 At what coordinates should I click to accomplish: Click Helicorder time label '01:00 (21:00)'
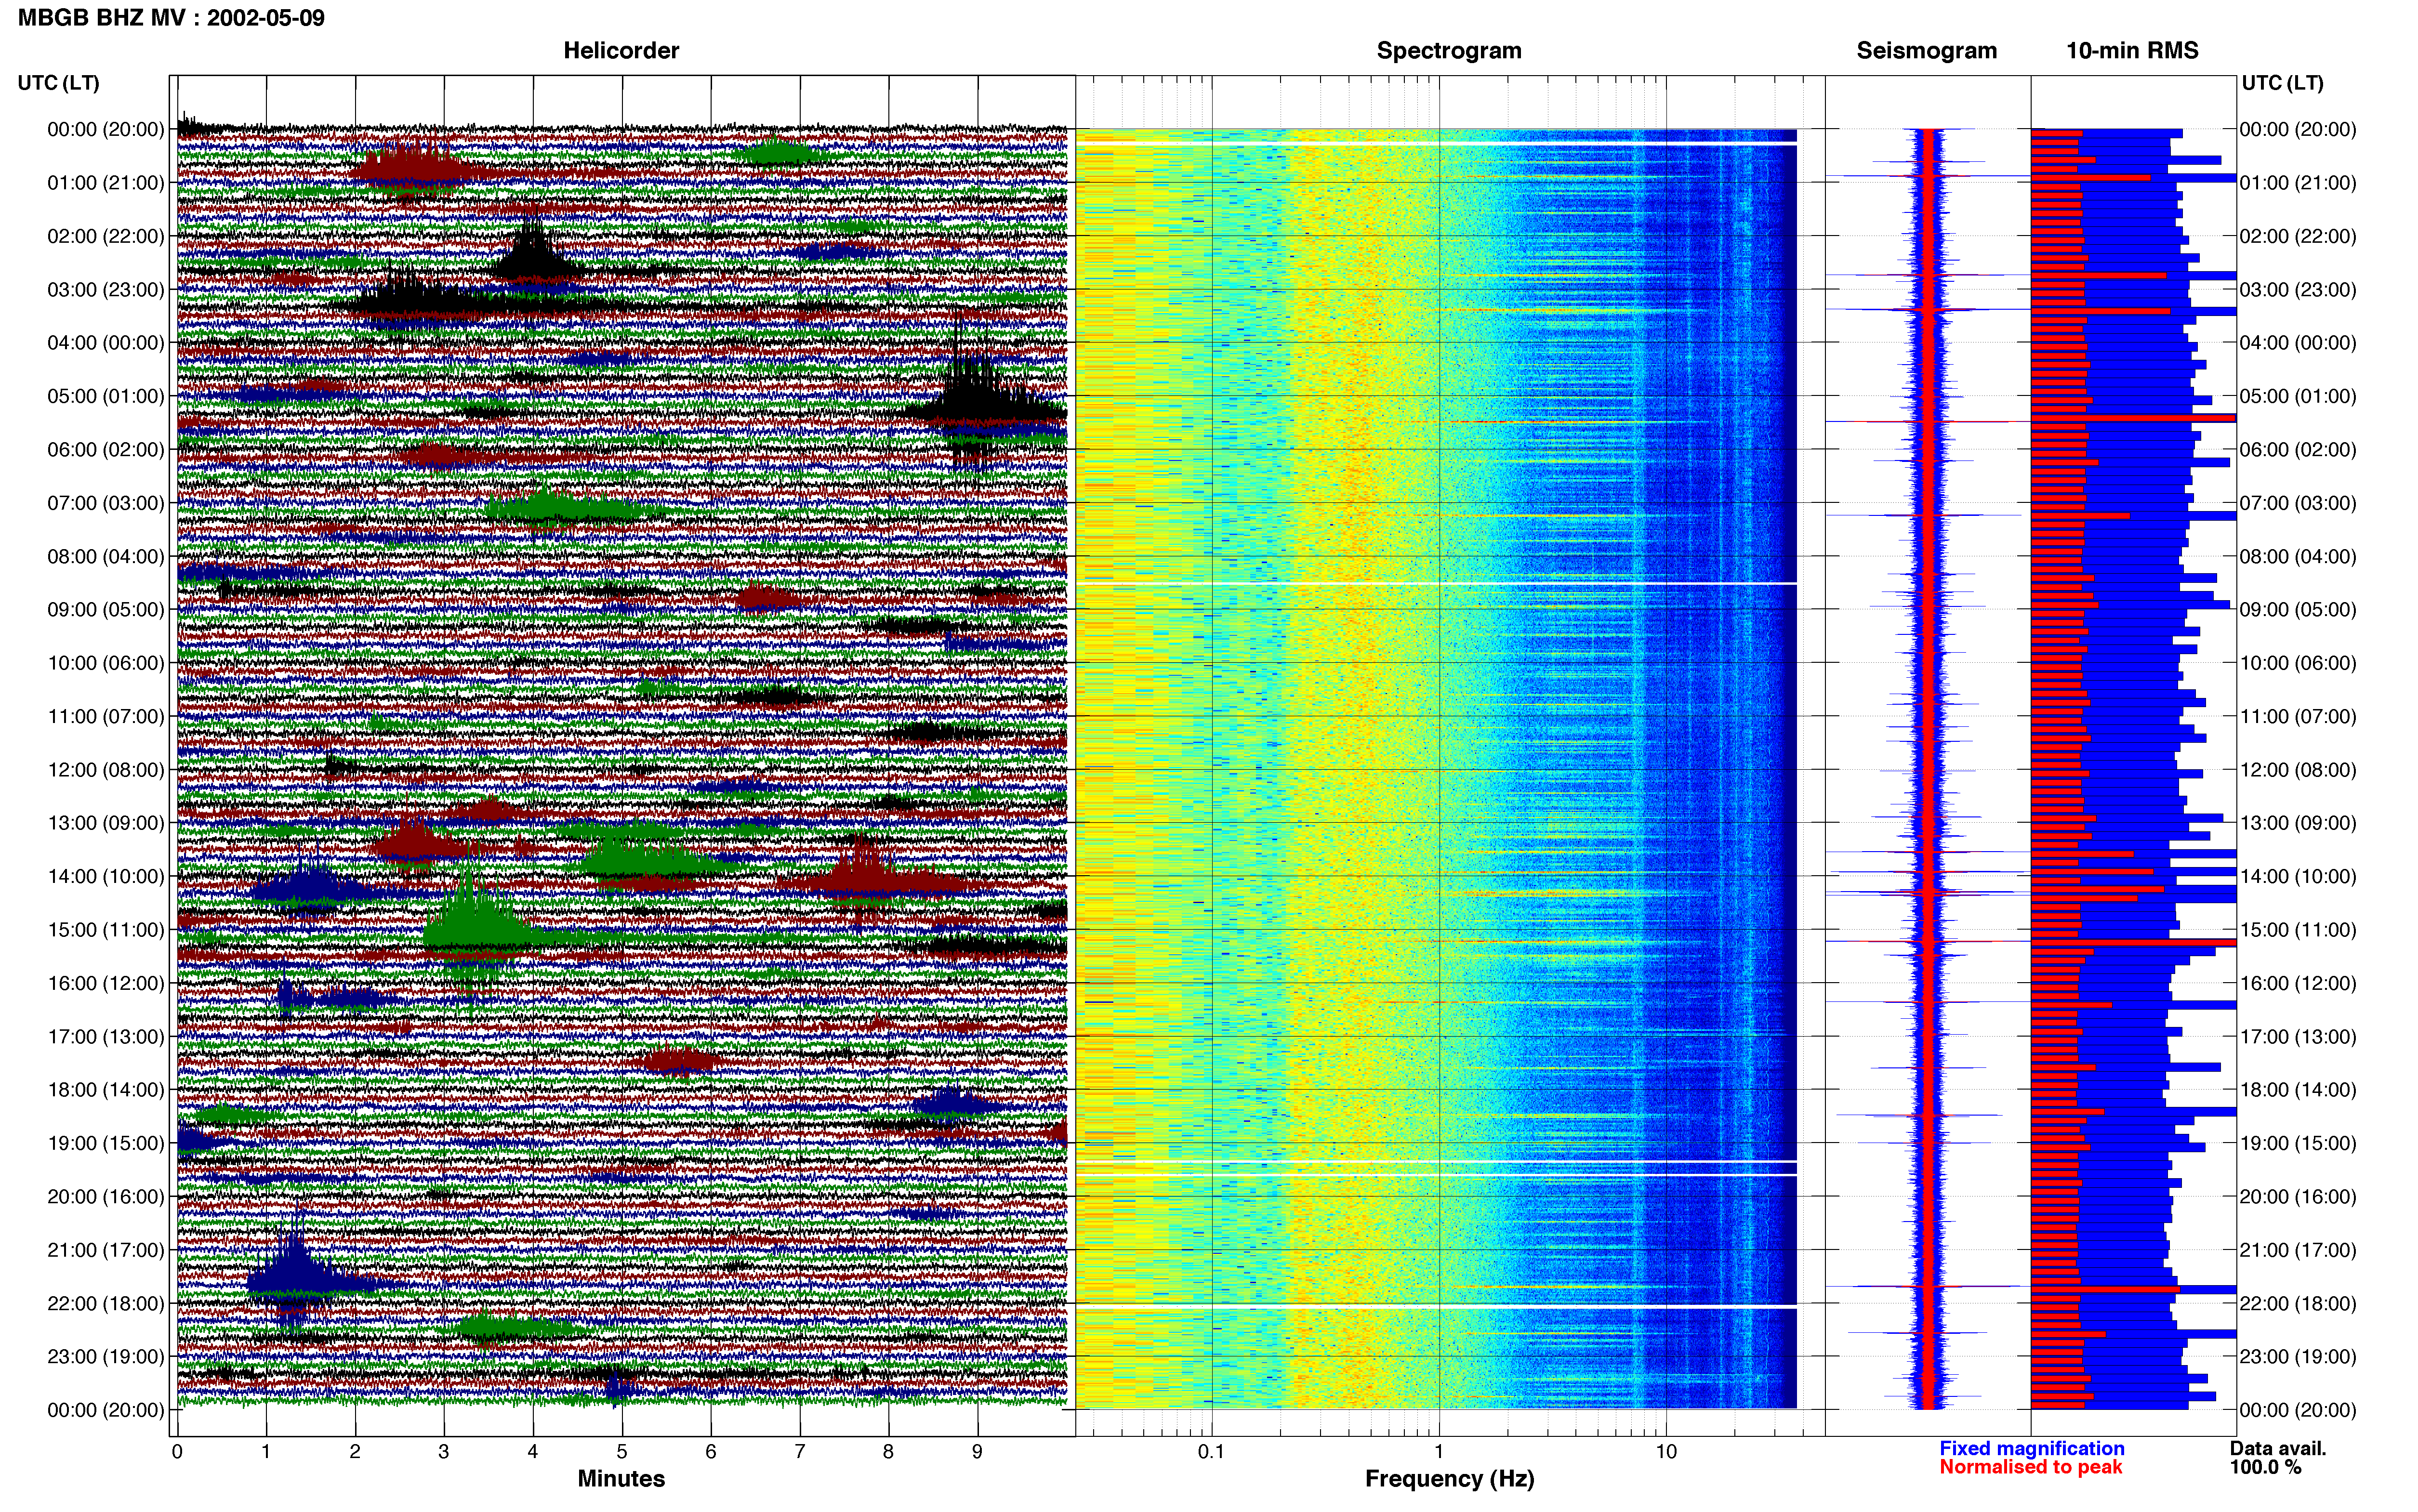pos(106,183)
